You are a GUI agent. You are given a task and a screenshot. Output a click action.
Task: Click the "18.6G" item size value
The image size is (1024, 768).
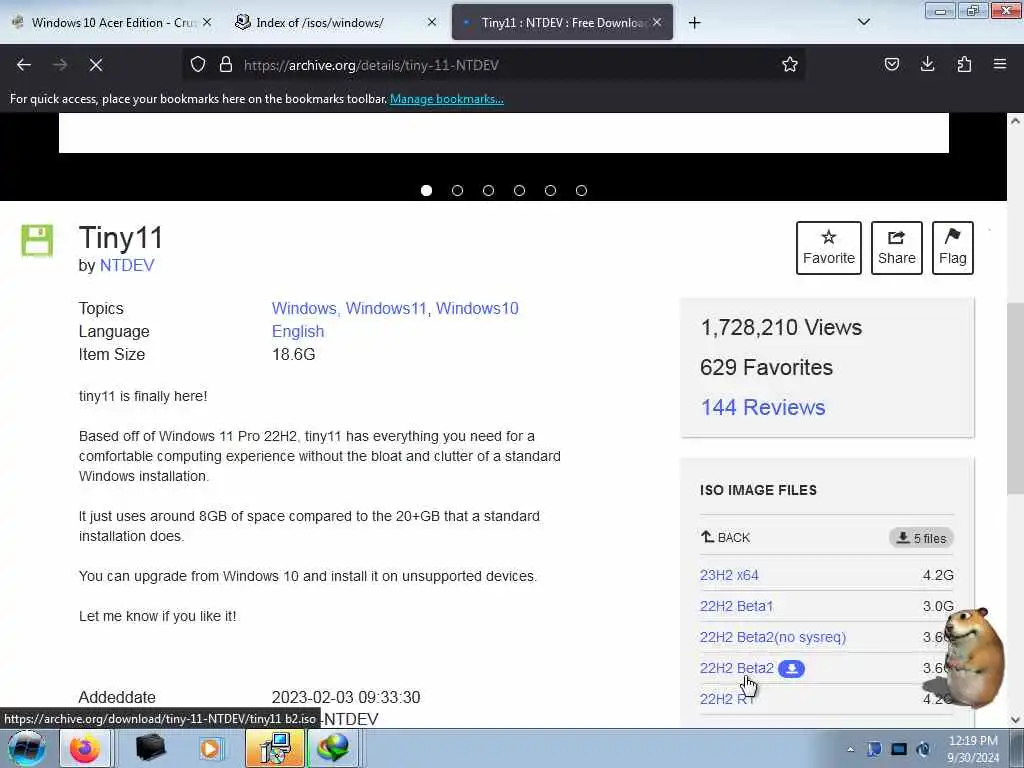click(x=294, y=355)
